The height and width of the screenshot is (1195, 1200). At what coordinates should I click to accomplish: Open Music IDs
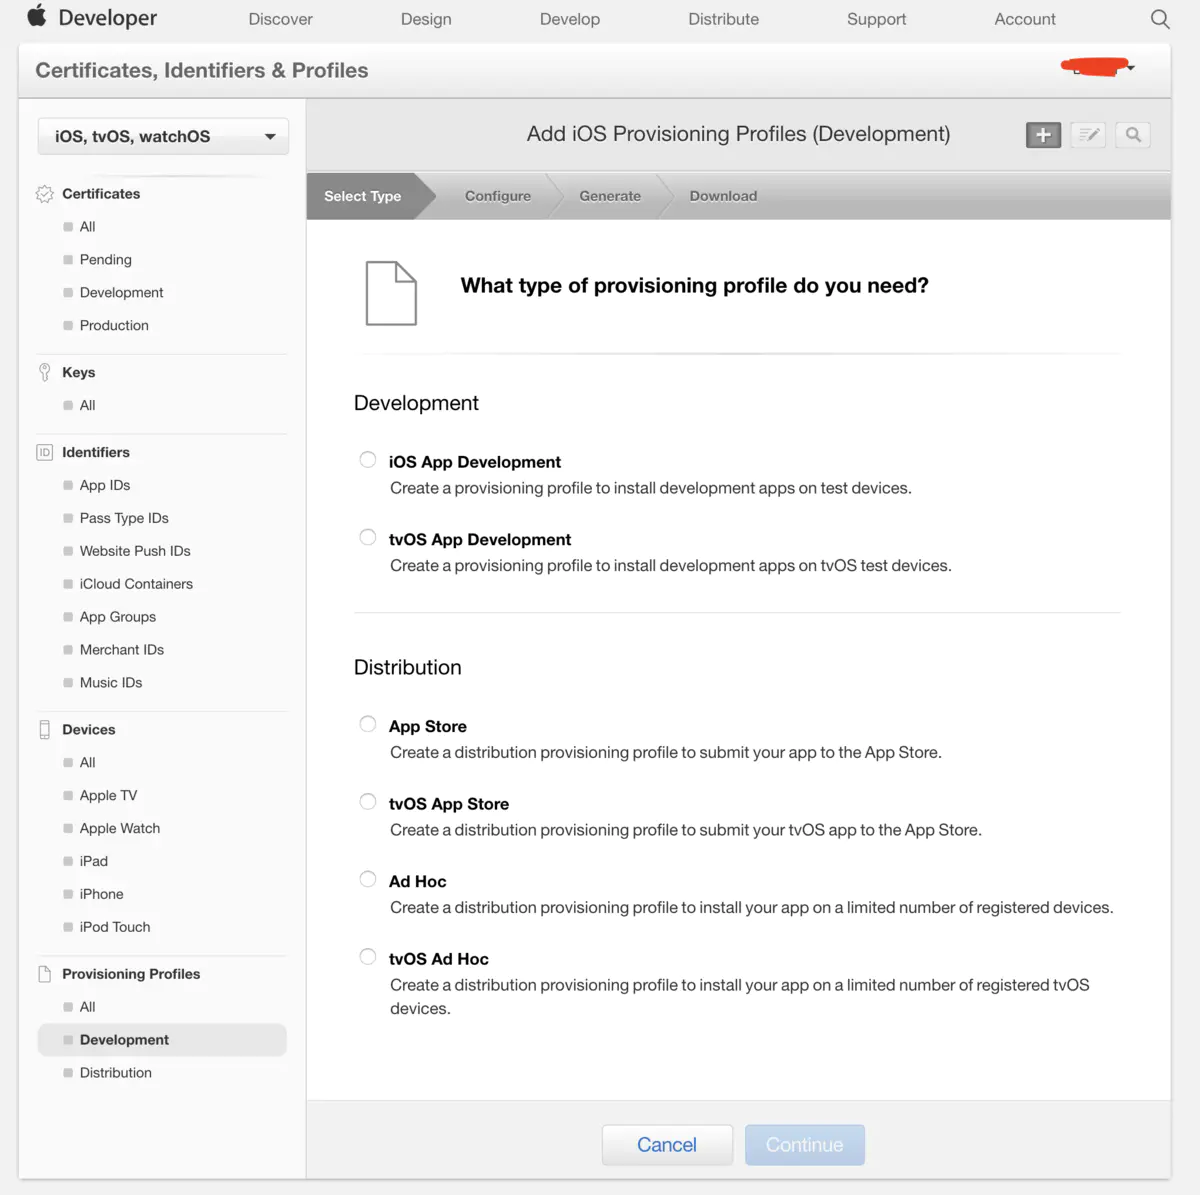click(x=111, y=684)
